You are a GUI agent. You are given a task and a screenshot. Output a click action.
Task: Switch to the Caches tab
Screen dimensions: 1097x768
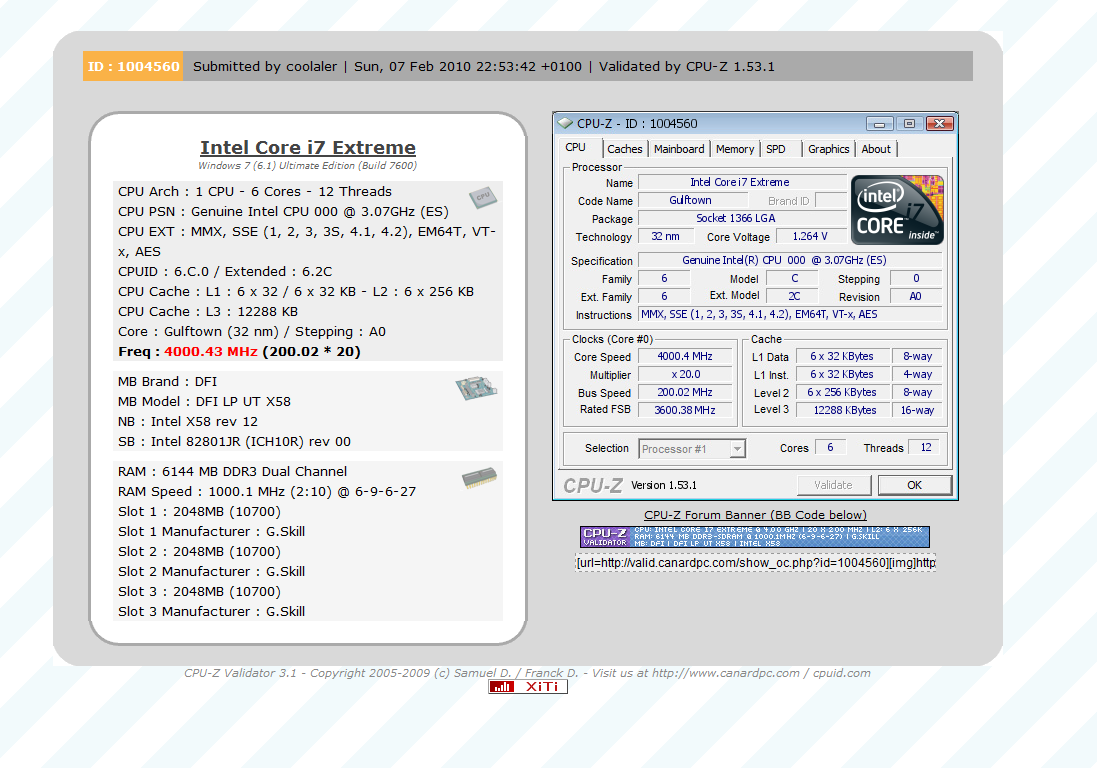(x=625, y=149)
